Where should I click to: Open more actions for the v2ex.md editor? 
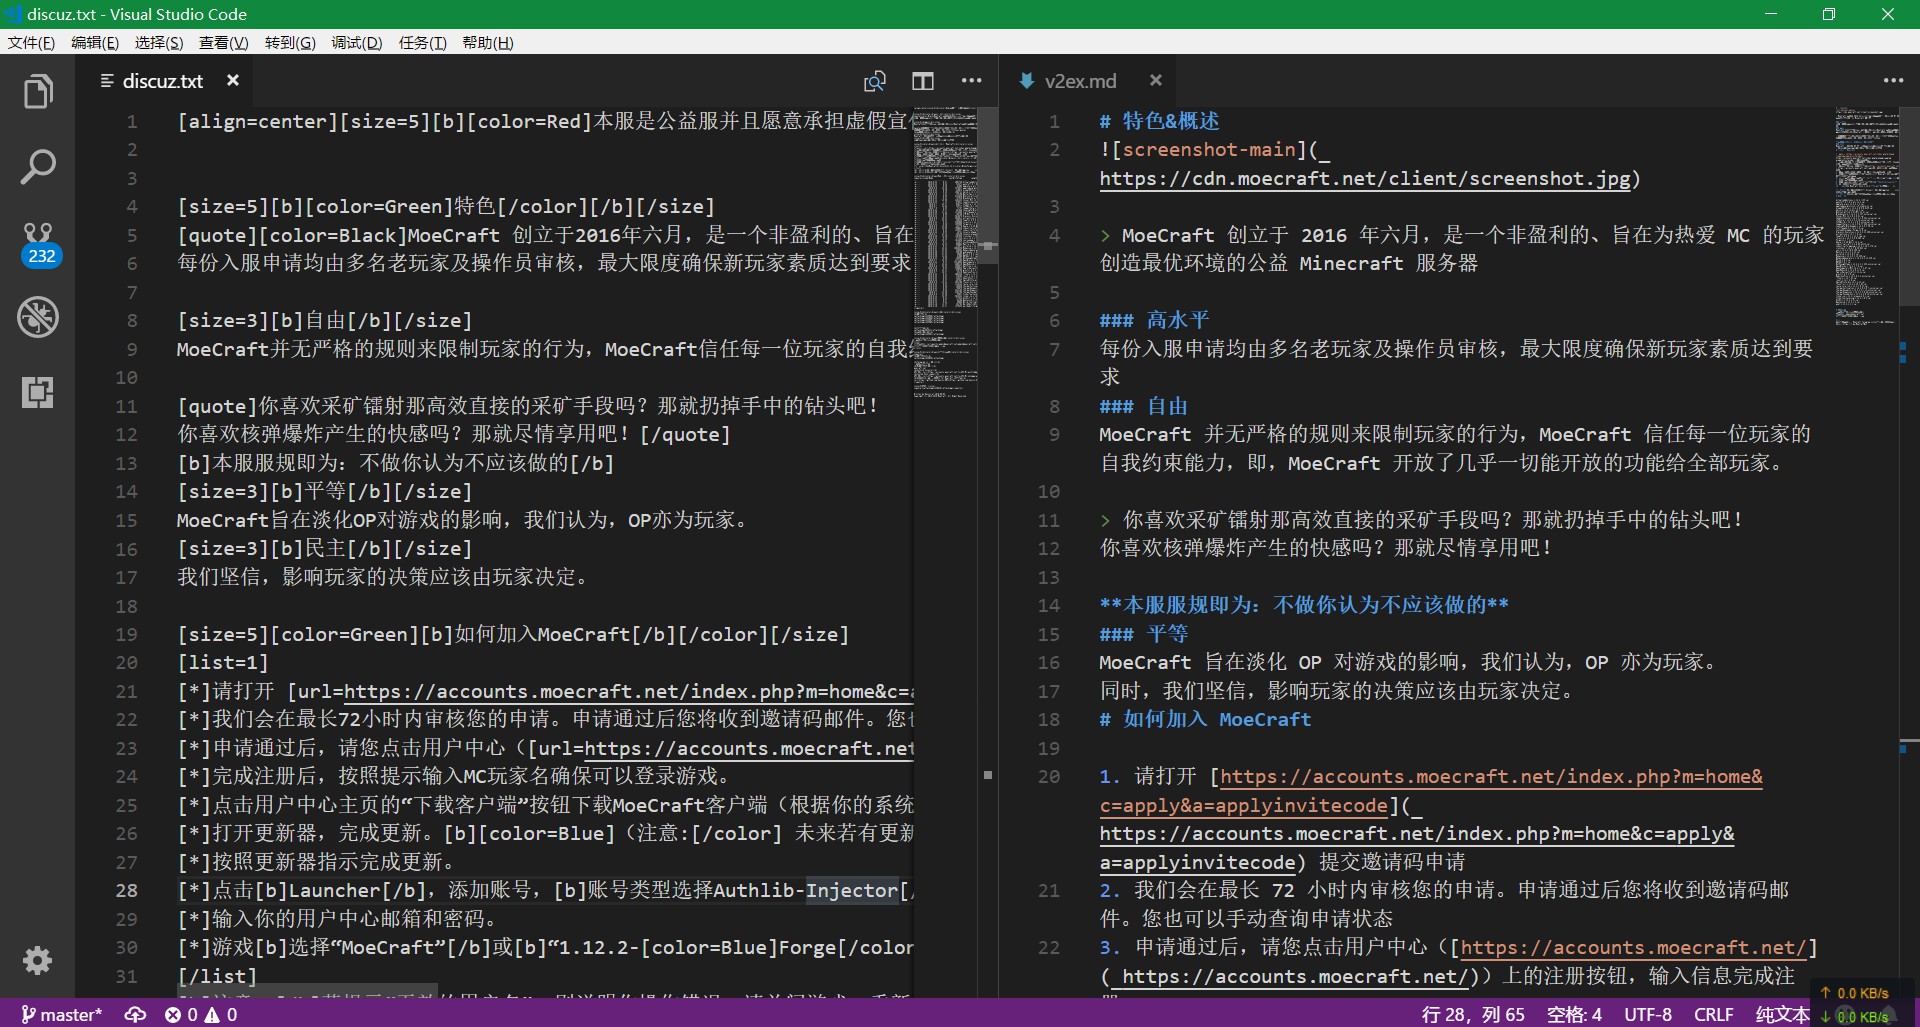point(1893,81)
